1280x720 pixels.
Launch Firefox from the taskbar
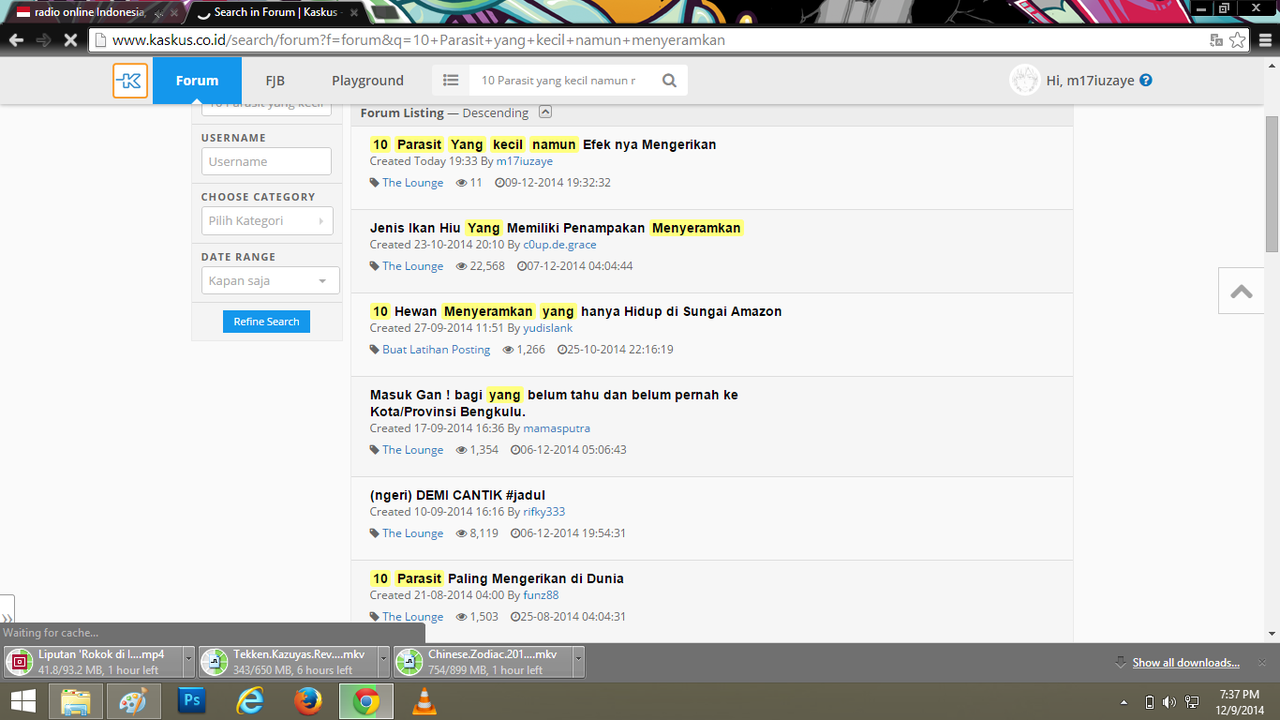[308, 702]
